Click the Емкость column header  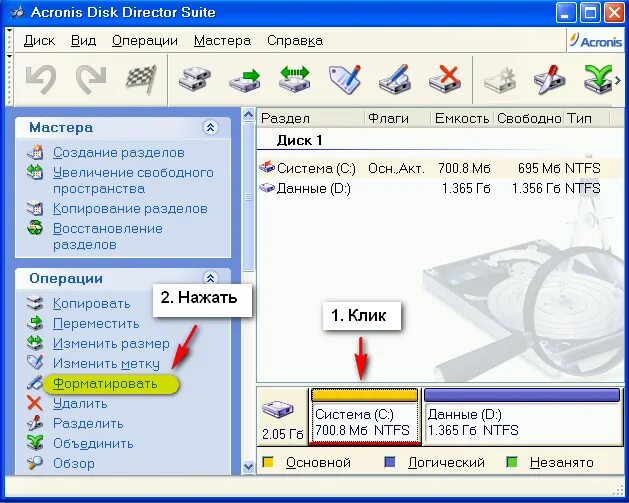(462, 118)
